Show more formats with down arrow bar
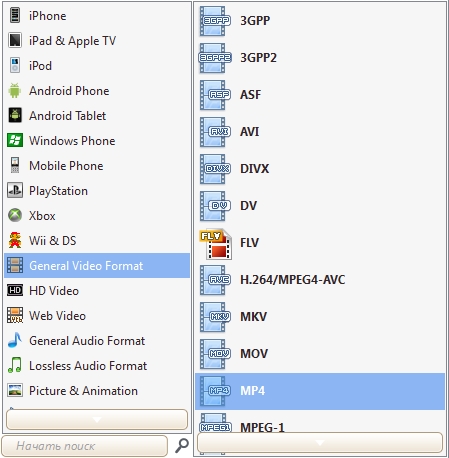This screenshot has width=449, height=458. 320,443
